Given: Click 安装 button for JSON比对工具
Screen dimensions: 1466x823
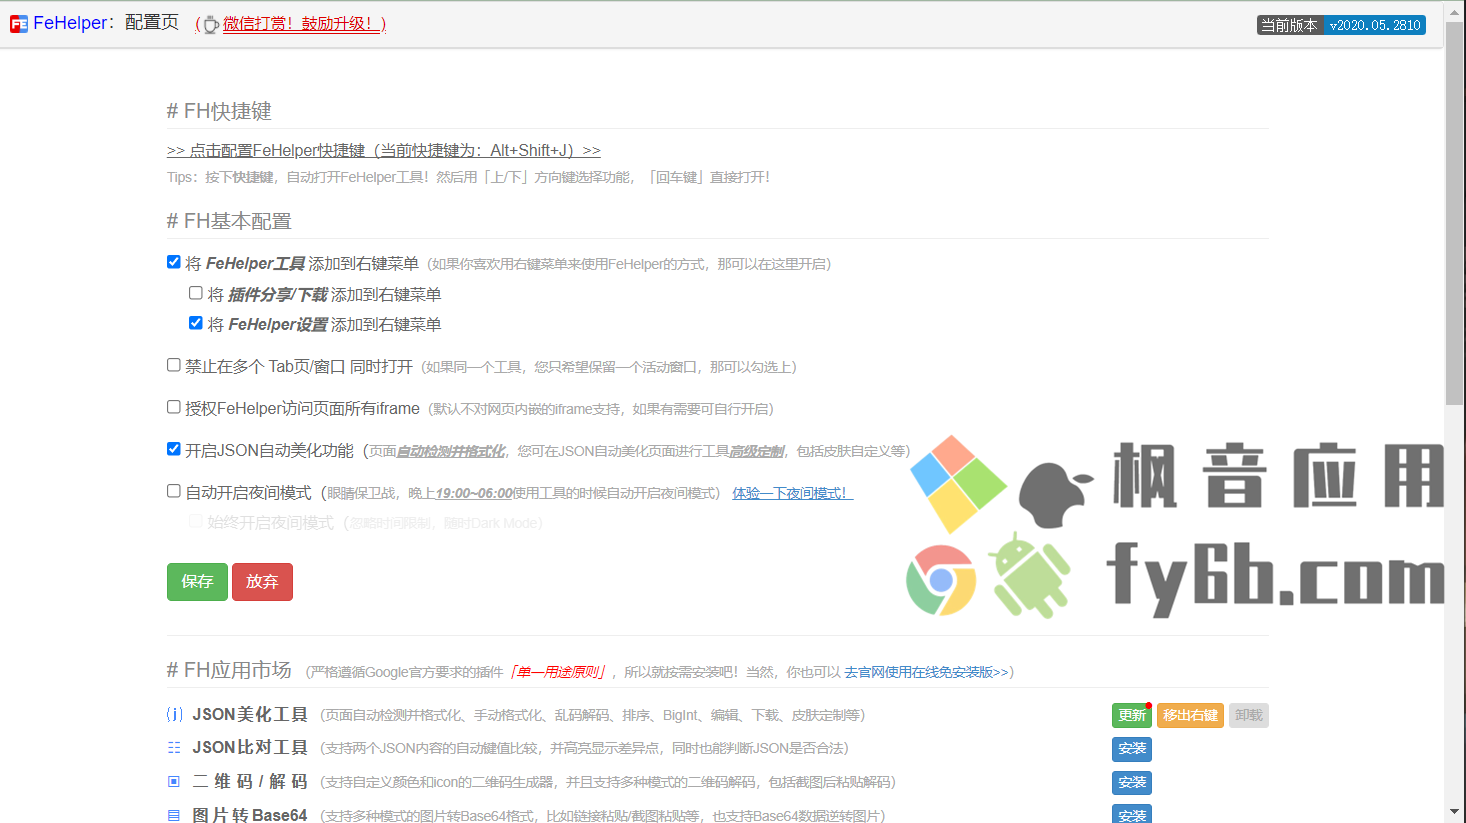Looking at the screenshot, I should click(1132, 749).
